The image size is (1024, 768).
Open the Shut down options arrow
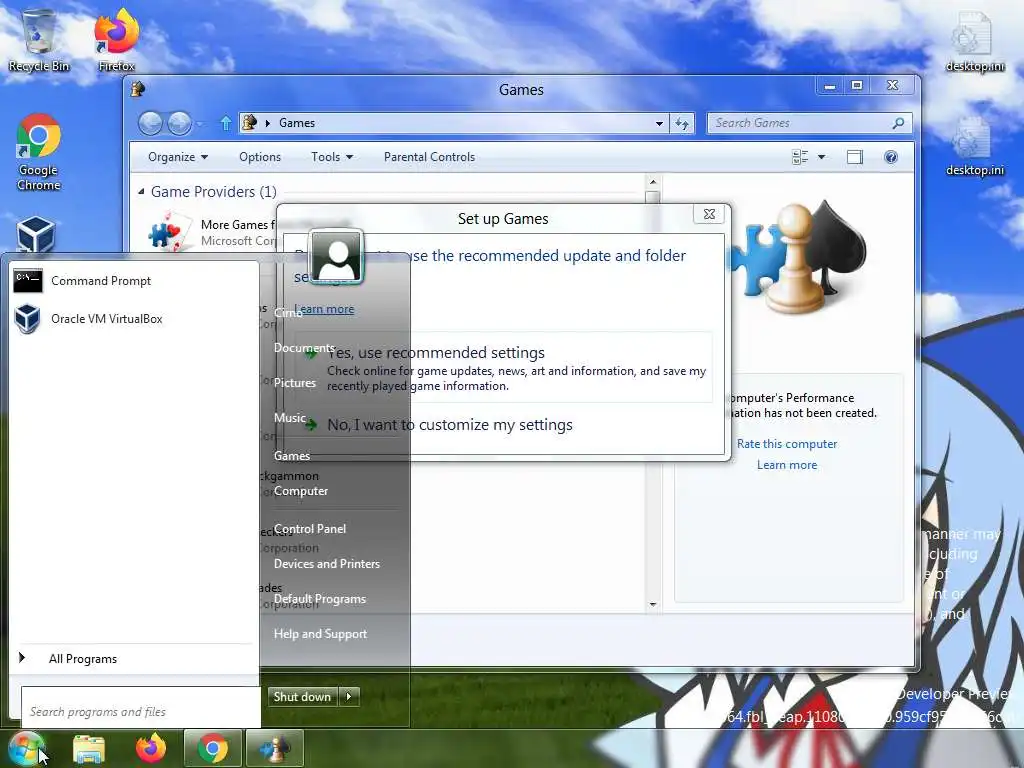coord(349,696)
